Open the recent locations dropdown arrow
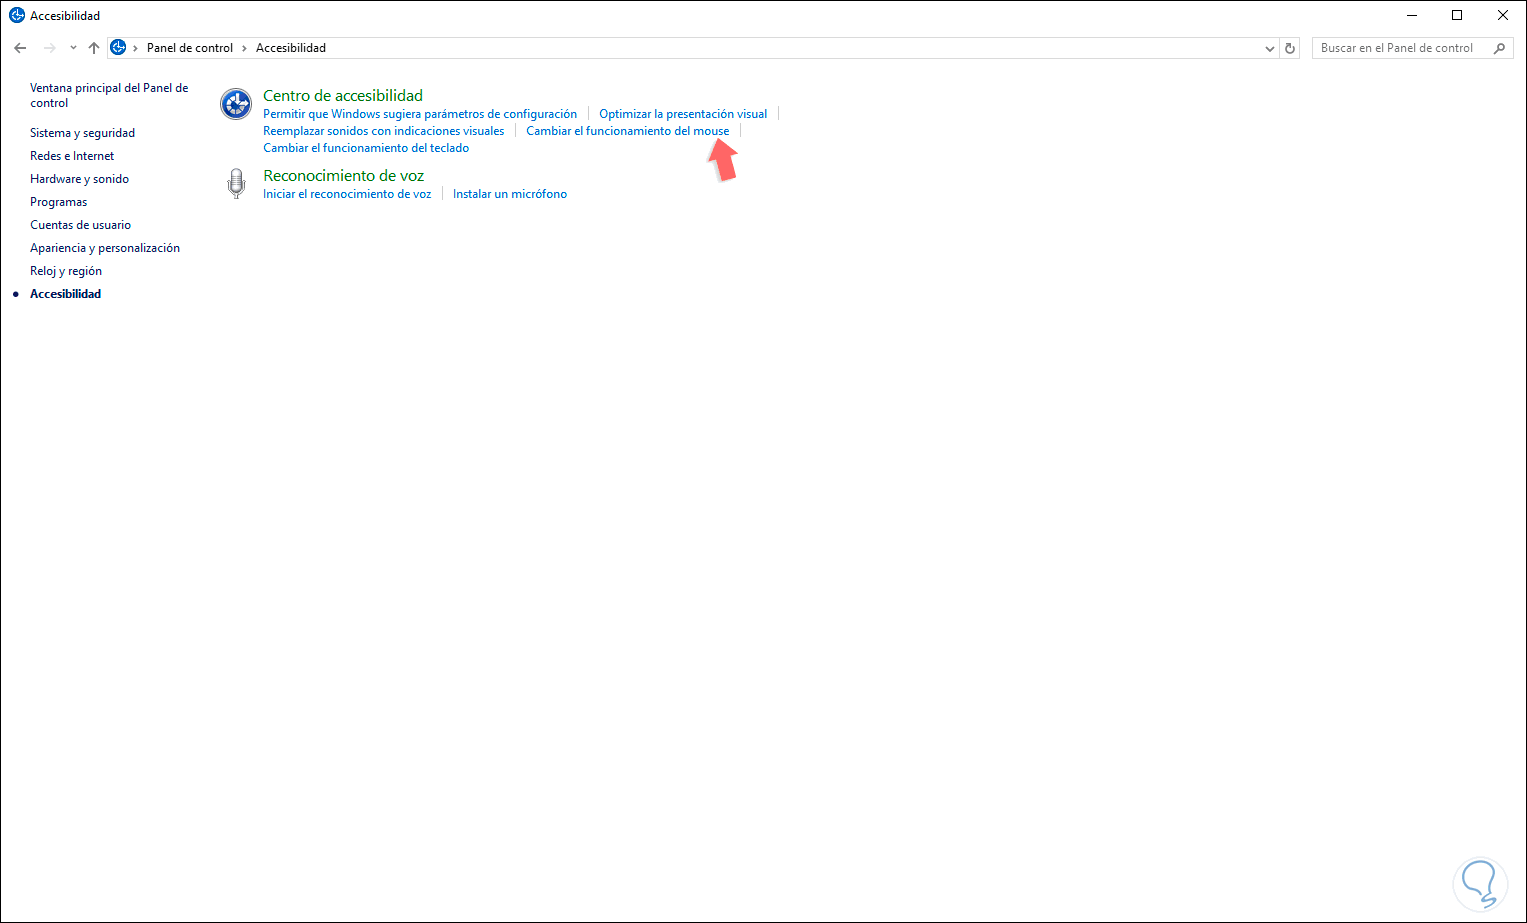Viewport: 1527px width, 923px height. tap(73, 48)
